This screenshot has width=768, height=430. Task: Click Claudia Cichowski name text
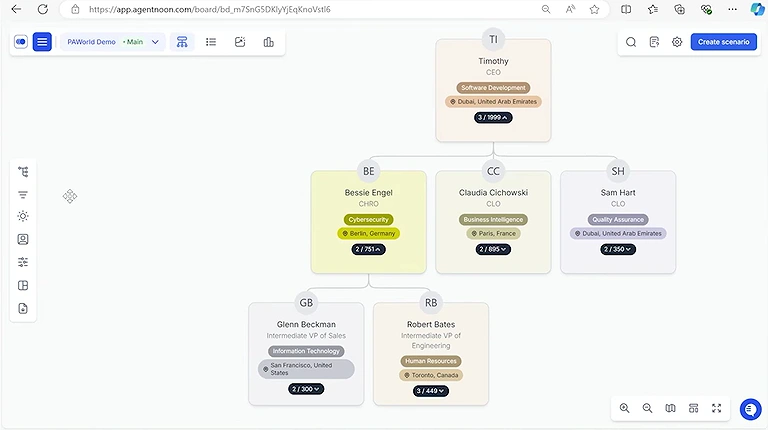click(493, 192)
